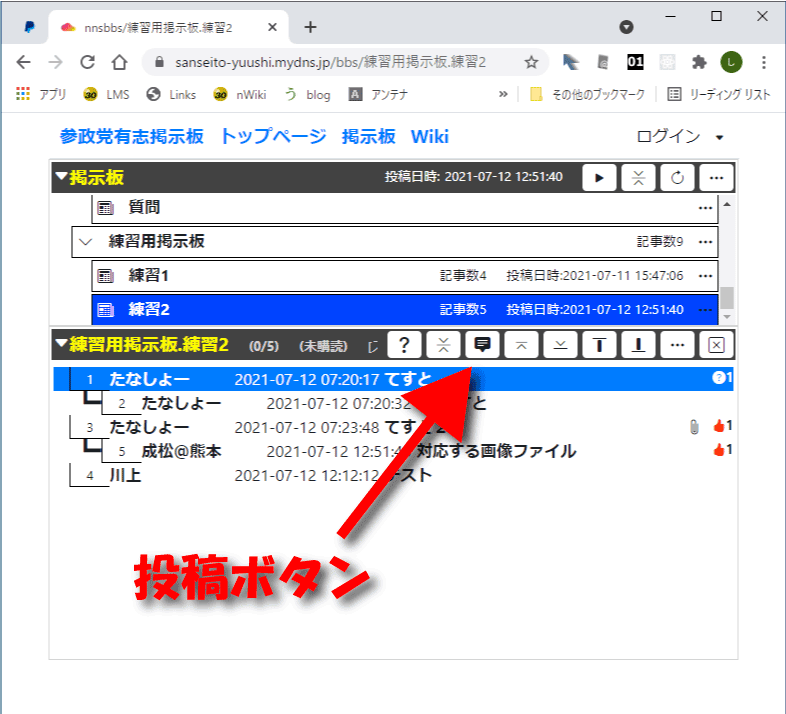Collapse the 練習用掲示板 tree node chevron
The height and width of the screenshot is (714, 786).
(x=87, y=242)
